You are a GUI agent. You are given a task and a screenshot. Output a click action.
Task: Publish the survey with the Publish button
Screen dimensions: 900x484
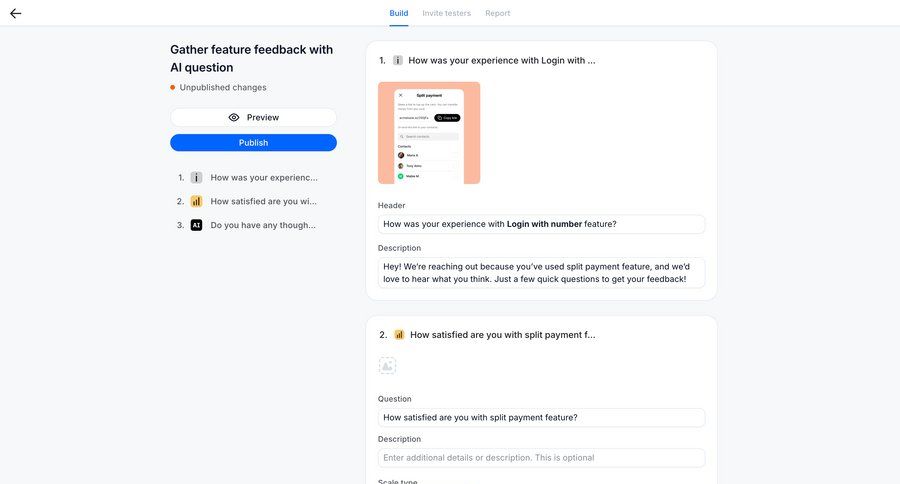click(253, 143)
